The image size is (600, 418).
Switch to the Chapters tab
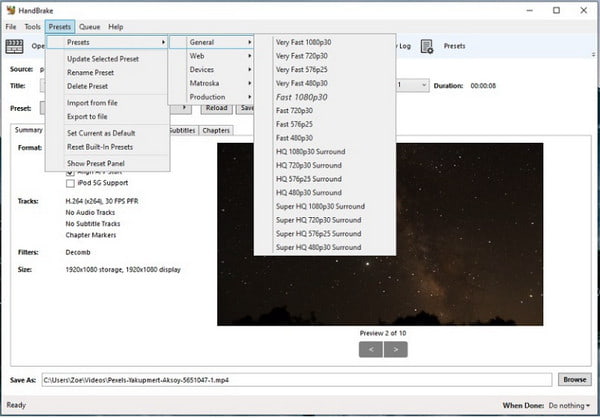tap(216, 131)
